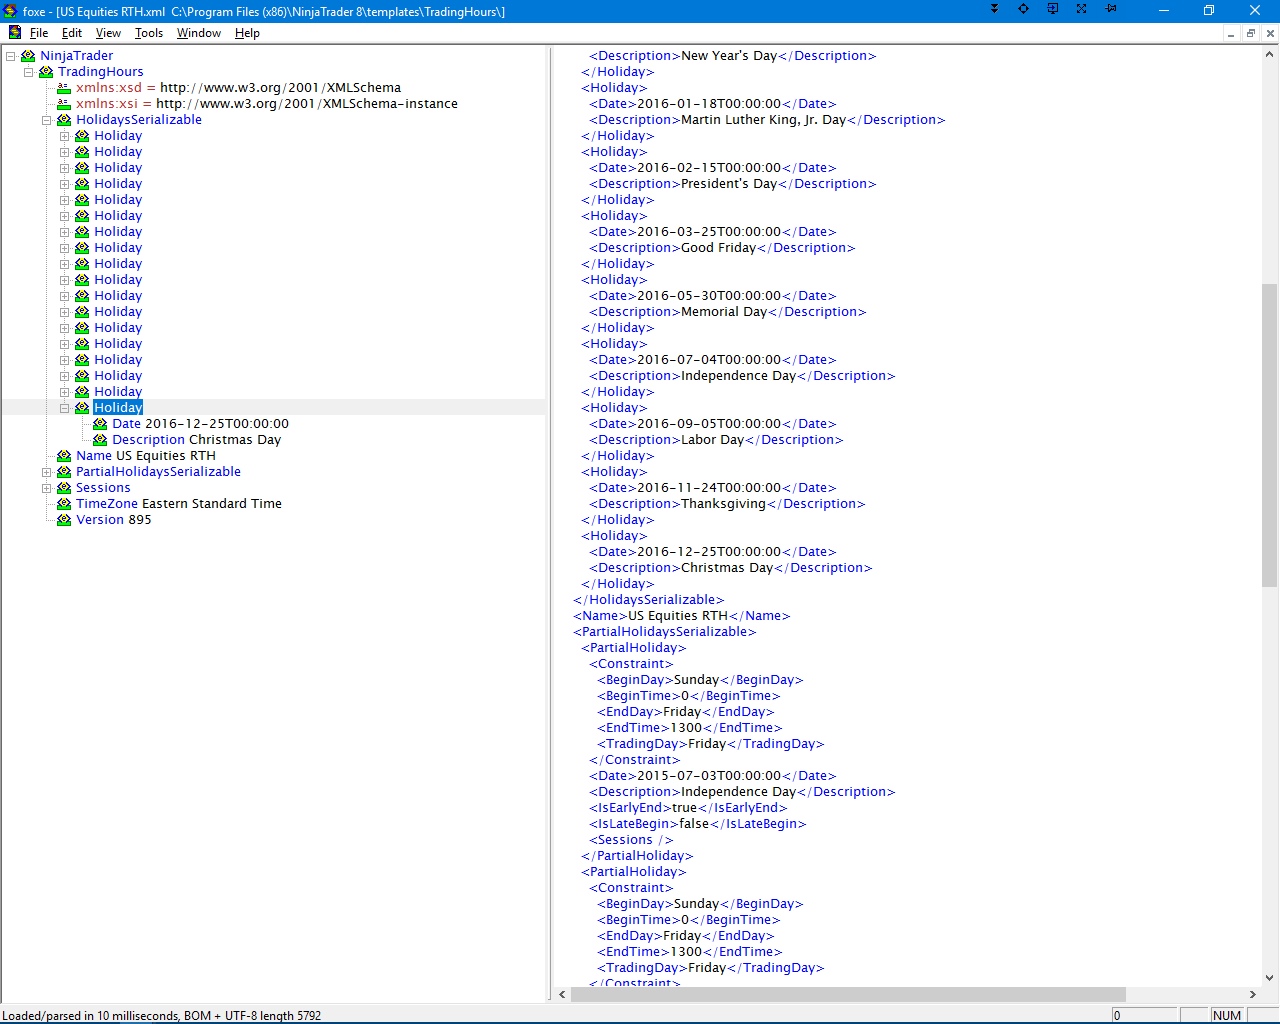
Task: Click the Good Friday description line
Action: coord(722,248)
